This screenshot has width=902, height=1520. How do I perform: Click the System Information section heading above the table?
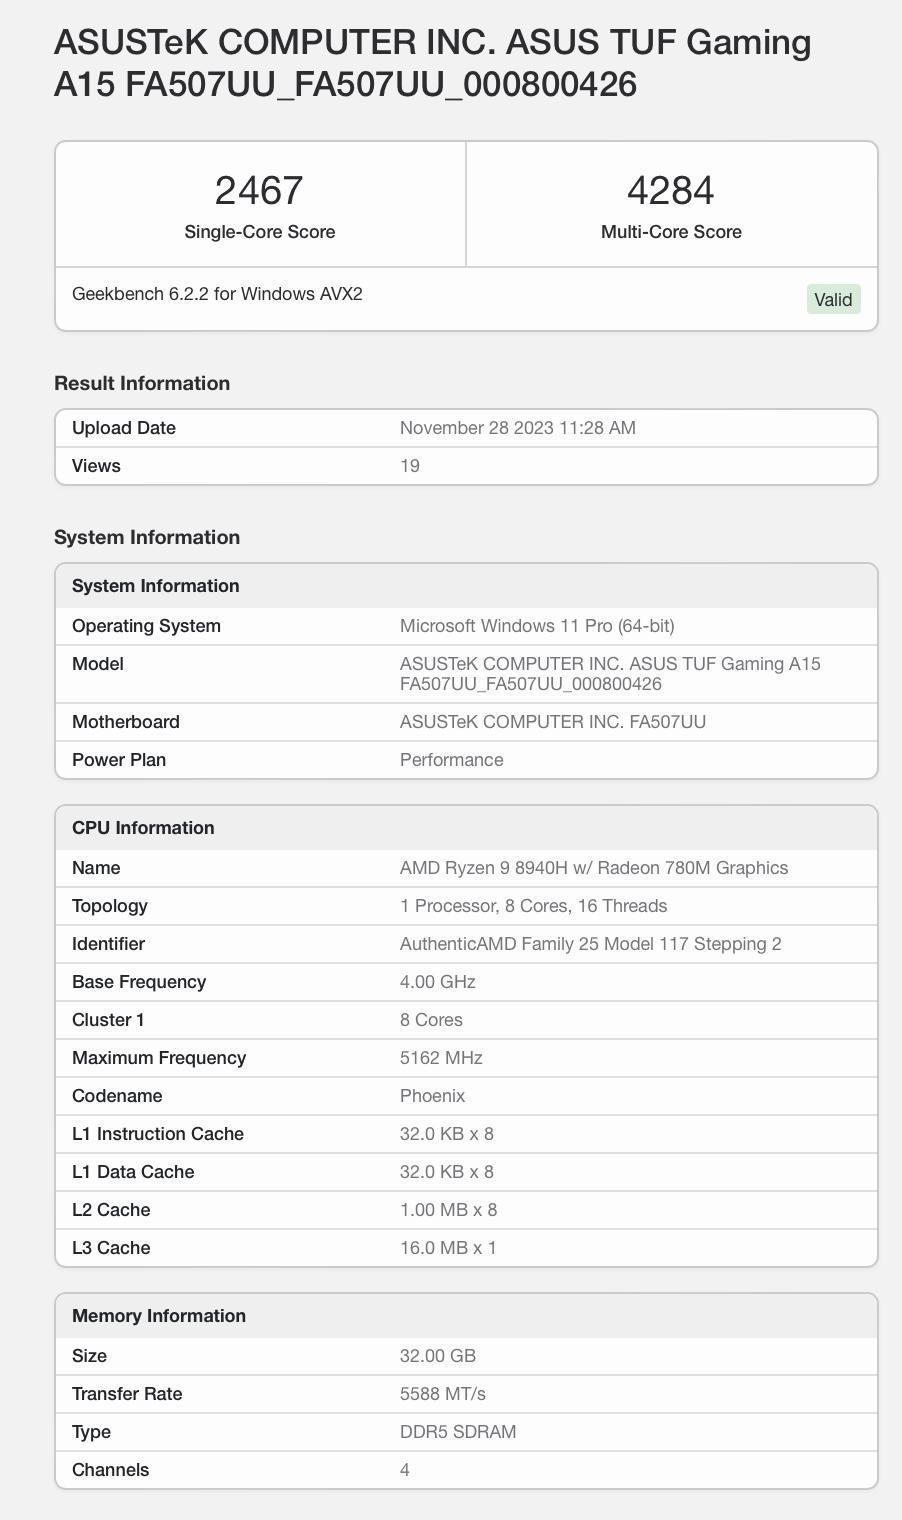pos(147,537)
